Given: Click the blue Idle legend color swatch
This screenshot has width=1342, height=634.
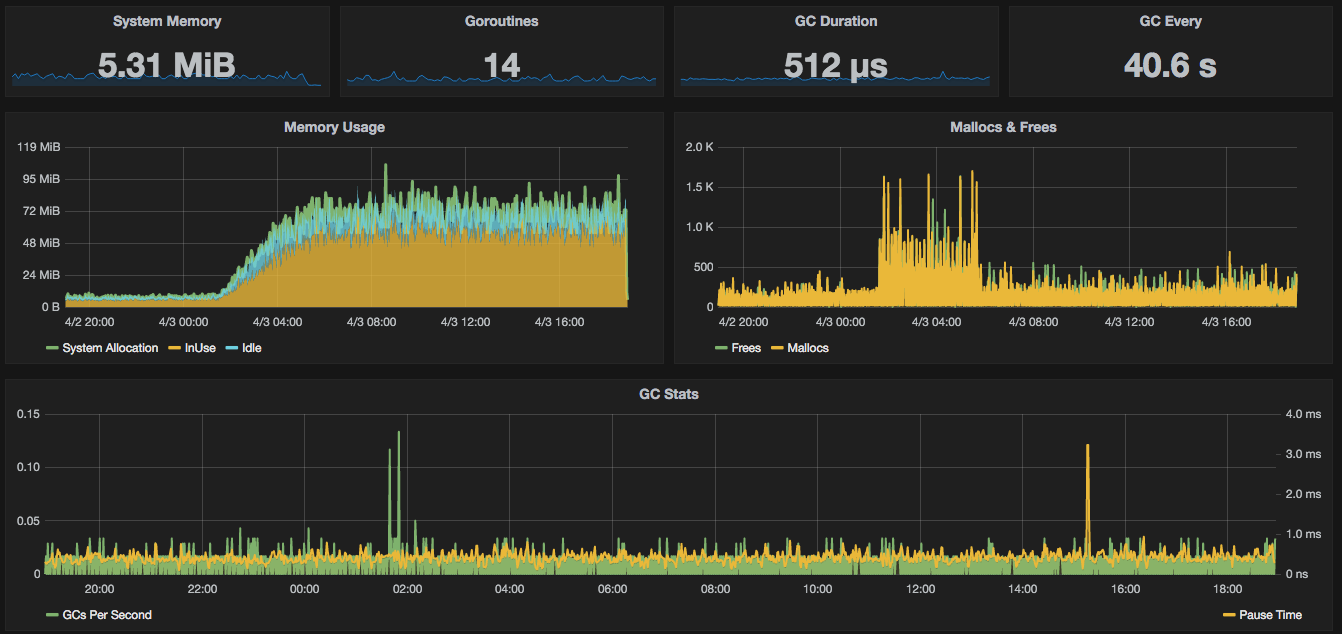Looking at the screenshot, I should tap(231, 348).
